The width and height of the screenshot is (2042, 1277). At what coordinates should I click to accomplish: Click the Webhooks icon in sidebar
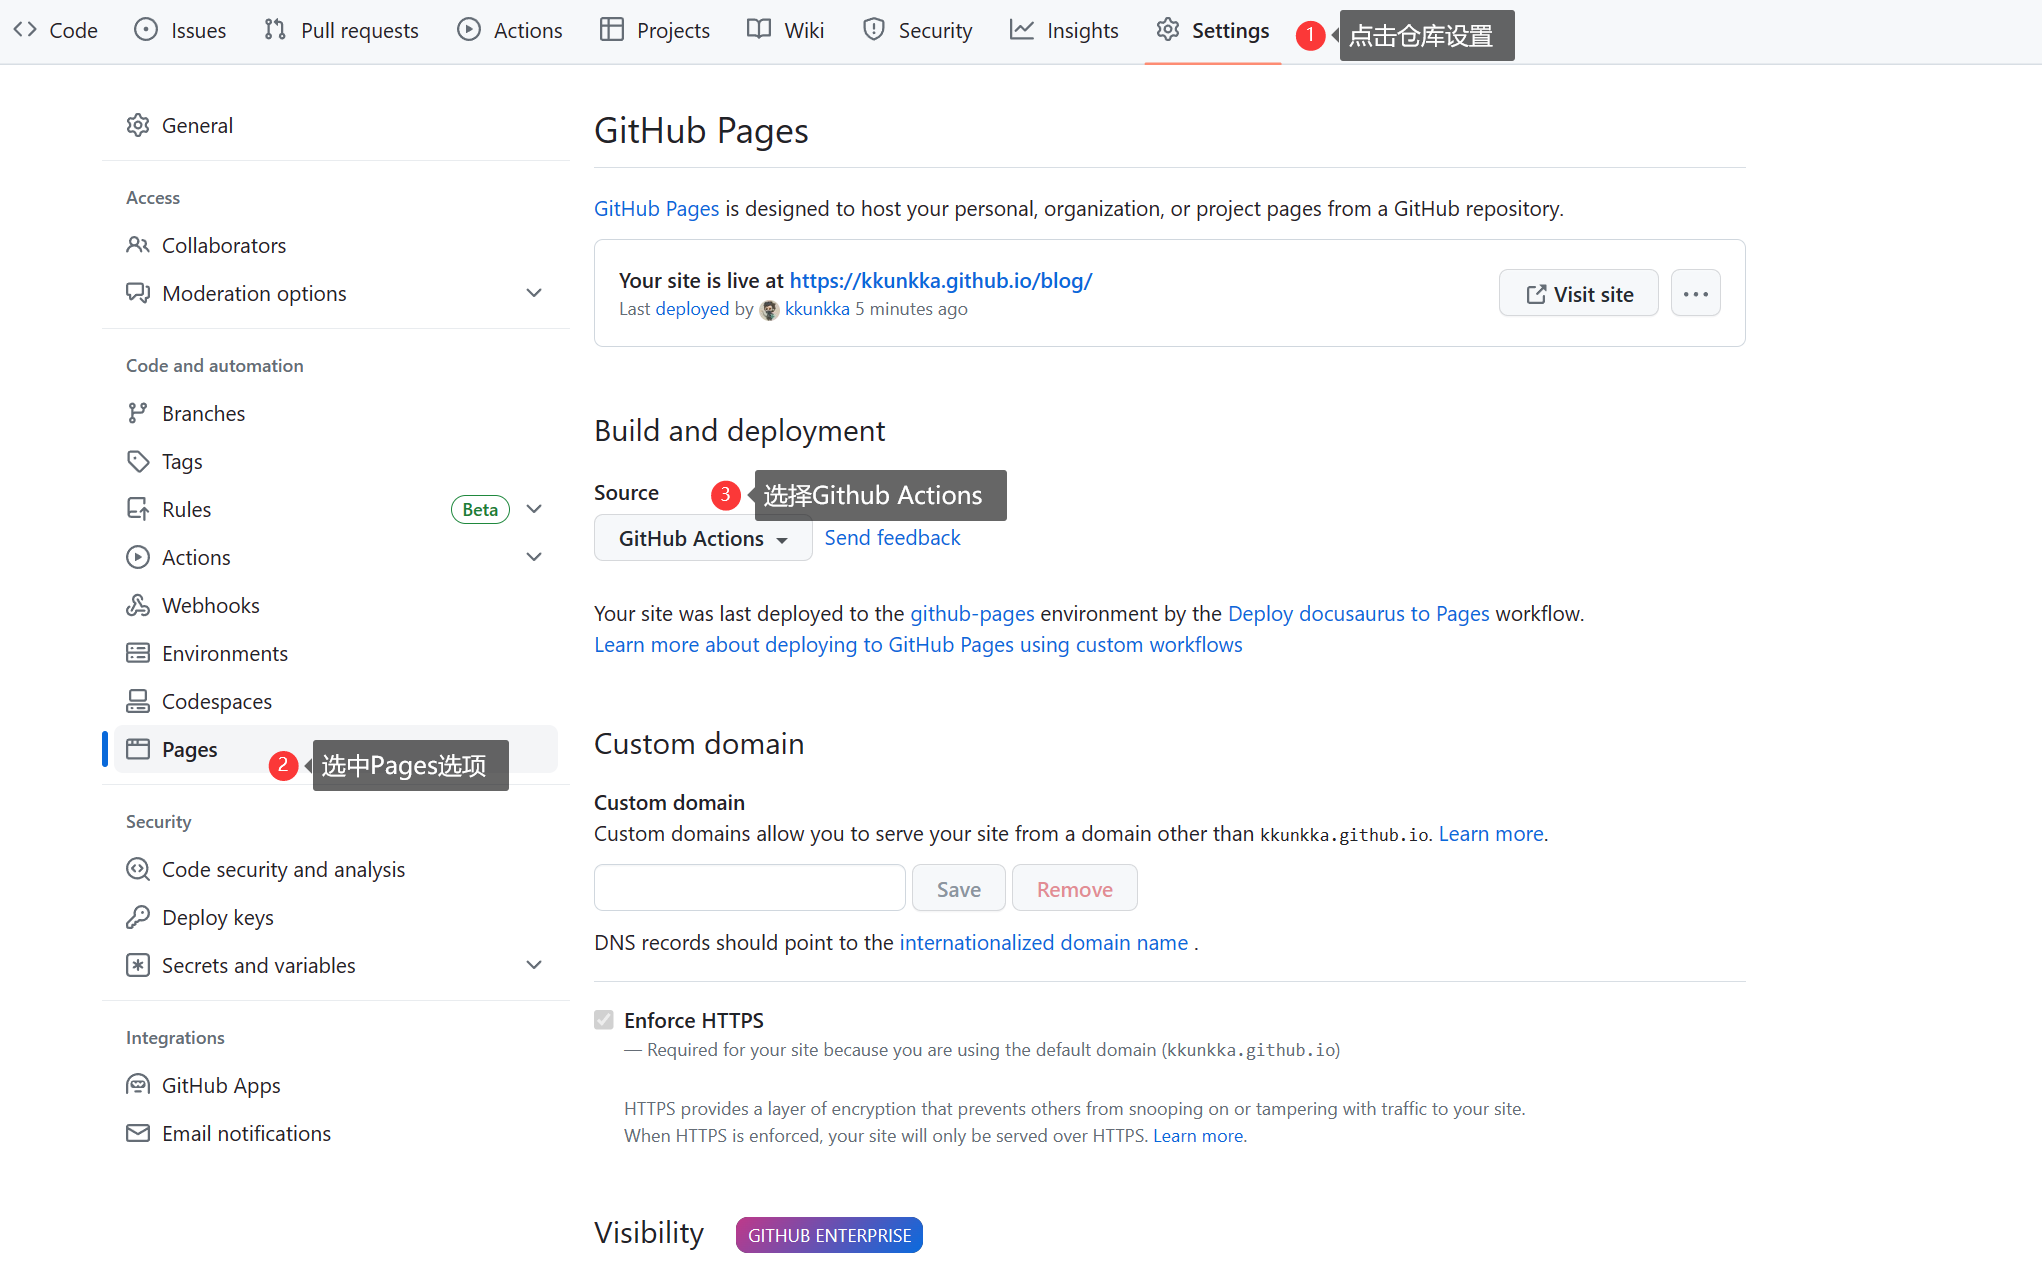[x=138, y=605]
